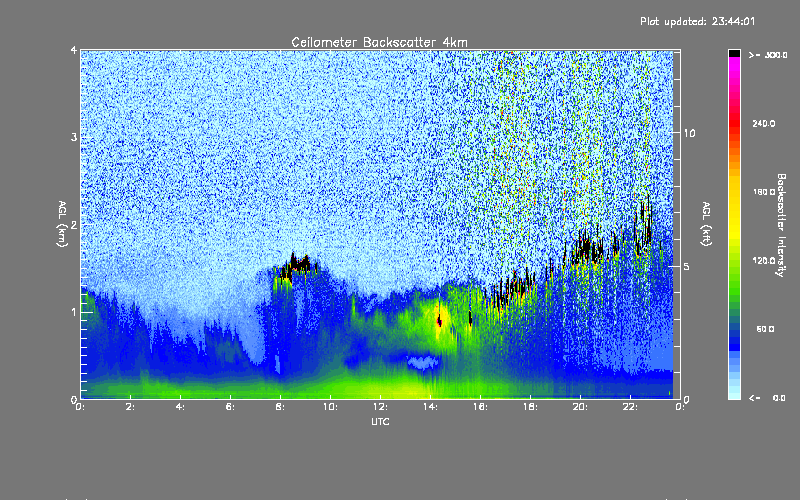
Task: Click the '>= 300.0' colorbar label
Action: [x=768, y=55]
